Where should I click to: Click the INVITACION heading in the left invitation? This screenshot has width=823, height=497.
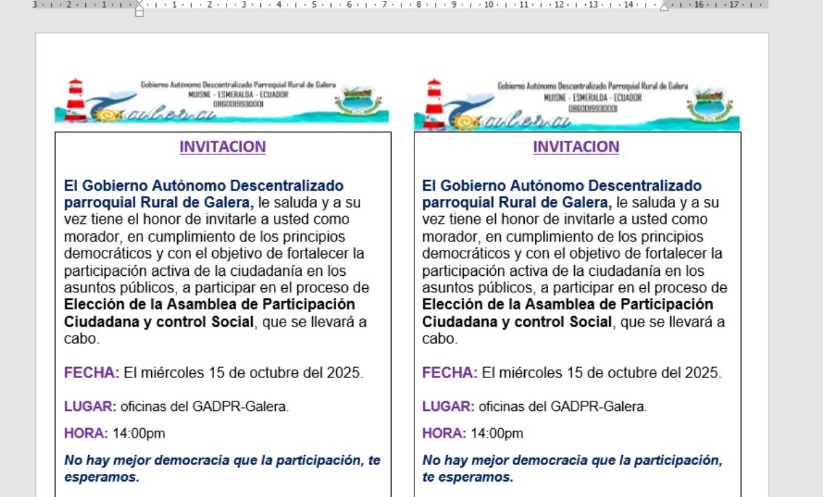click(x=222, y=147)
